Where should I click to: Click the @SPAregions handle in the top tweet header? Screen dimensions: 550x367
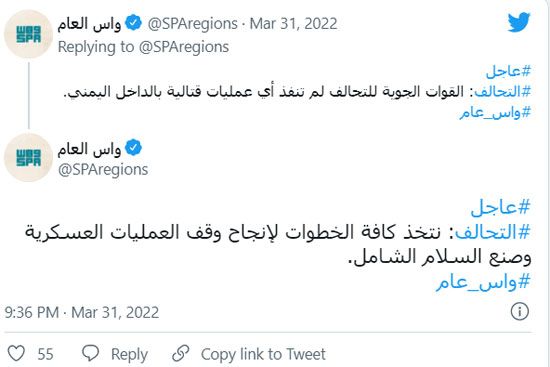(x=193, y=24)
